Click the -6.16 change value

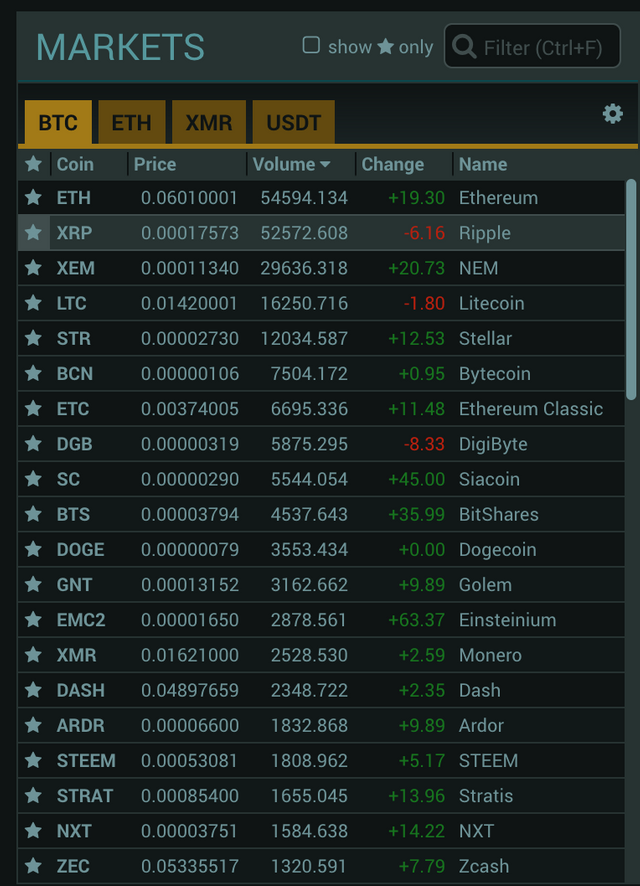point(424,233)
